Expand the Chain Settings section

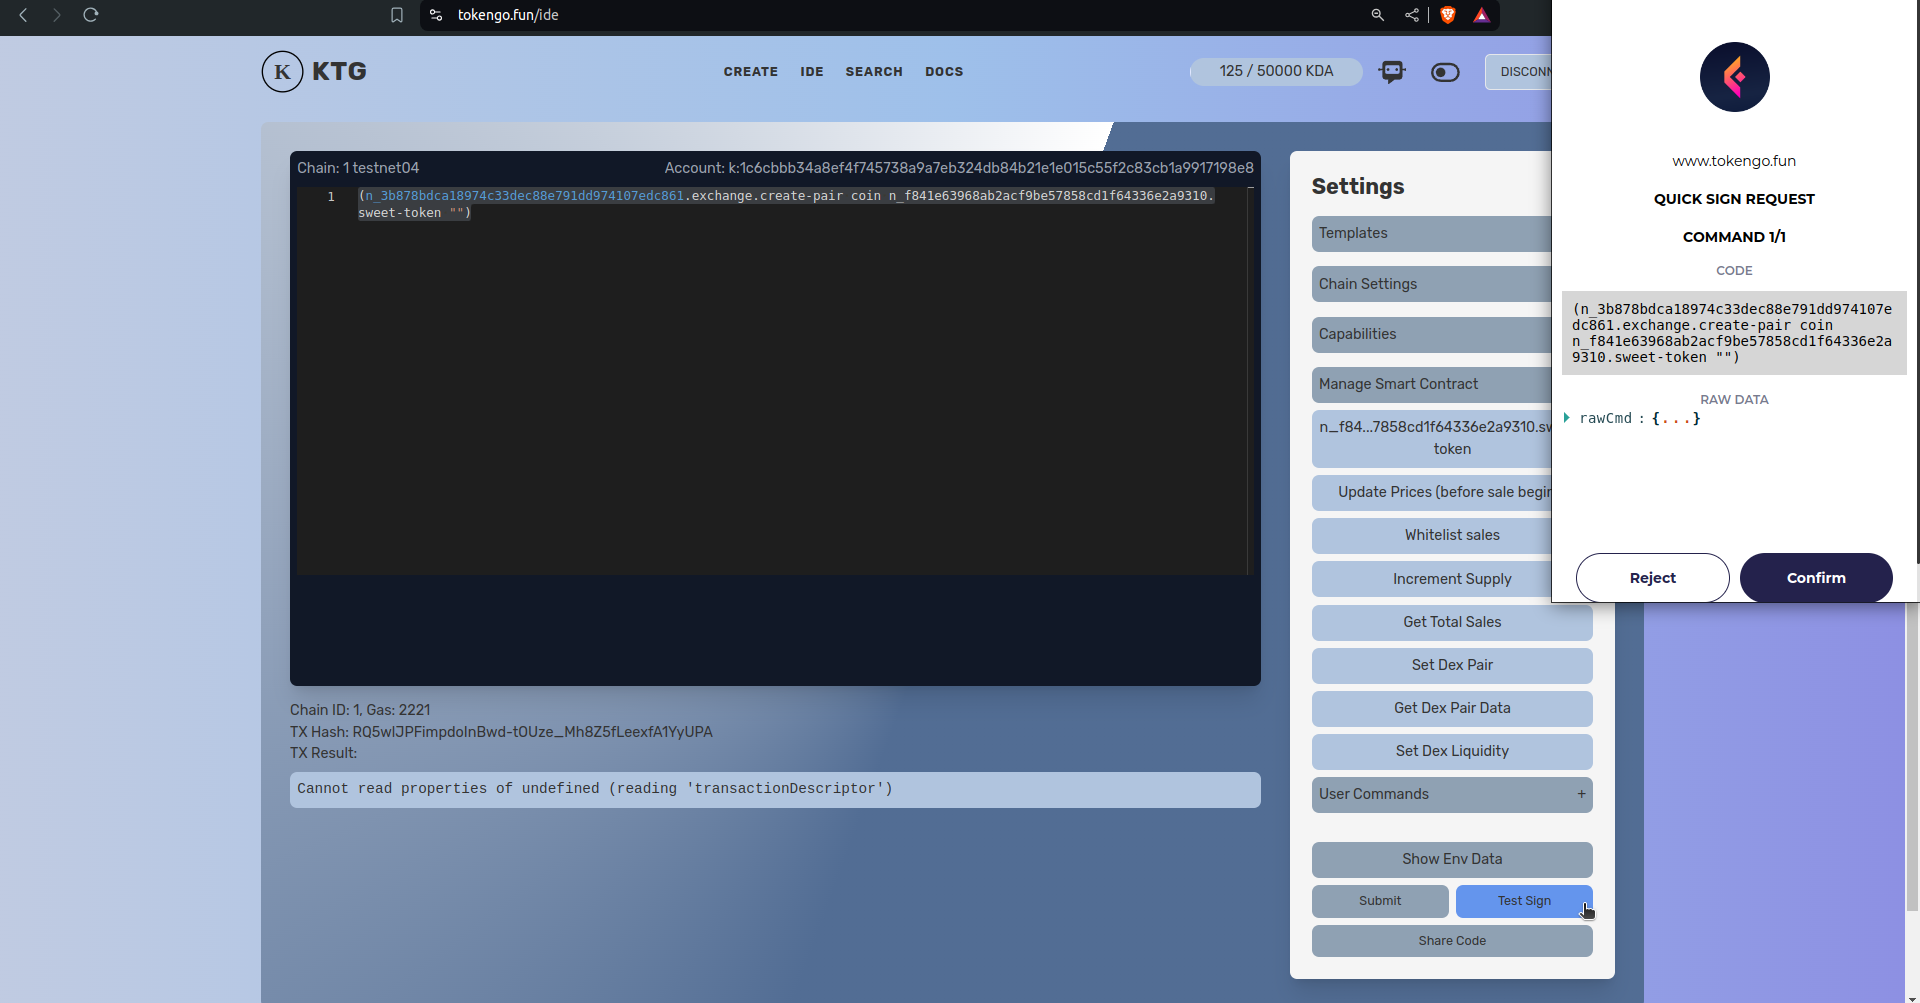1431,284
